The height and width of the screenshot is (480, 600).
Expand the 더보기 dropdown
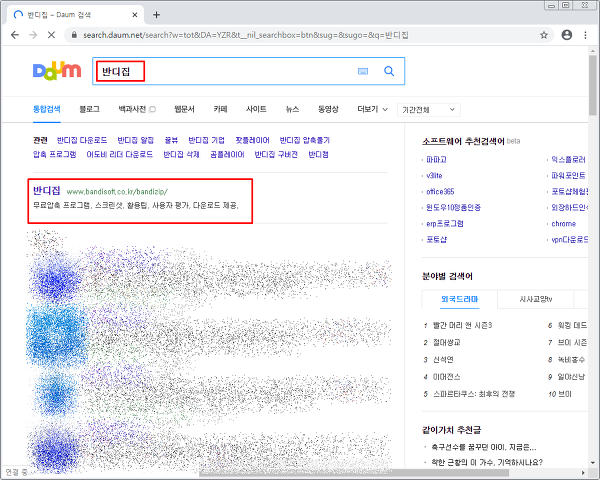point(372,109)
